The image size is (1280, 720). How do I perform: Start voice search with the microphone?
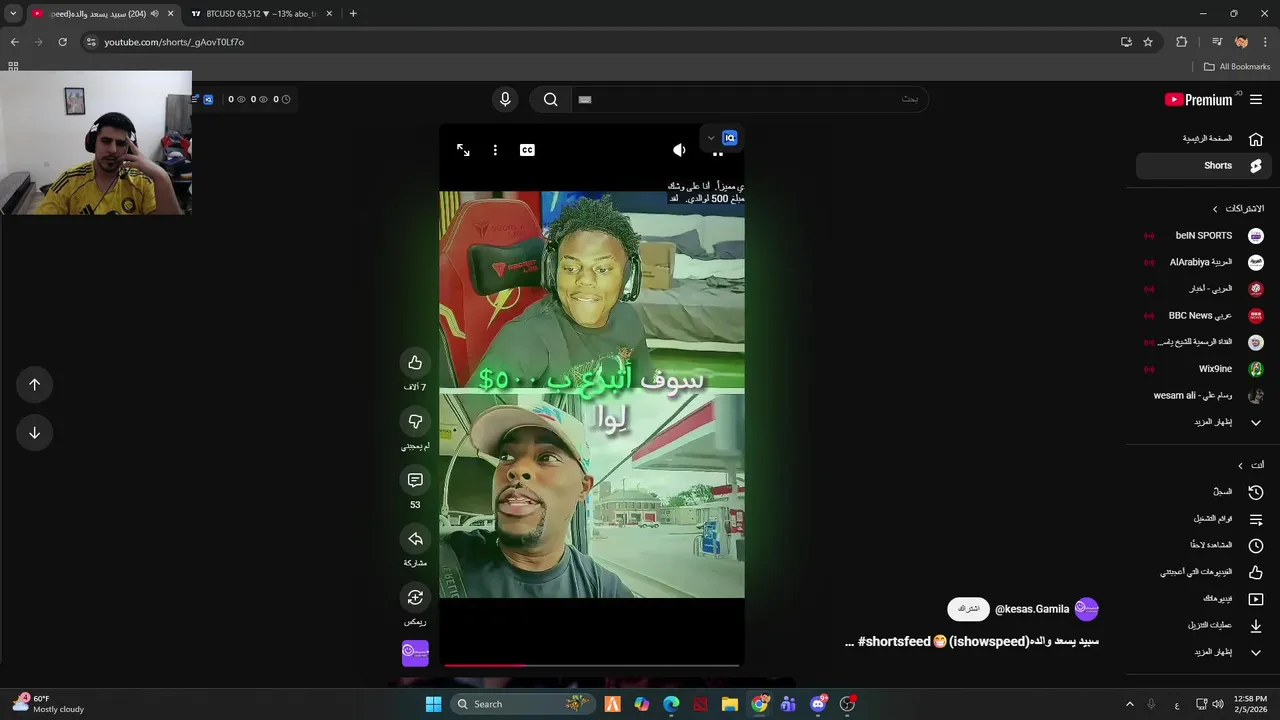[x=505, y=99]
